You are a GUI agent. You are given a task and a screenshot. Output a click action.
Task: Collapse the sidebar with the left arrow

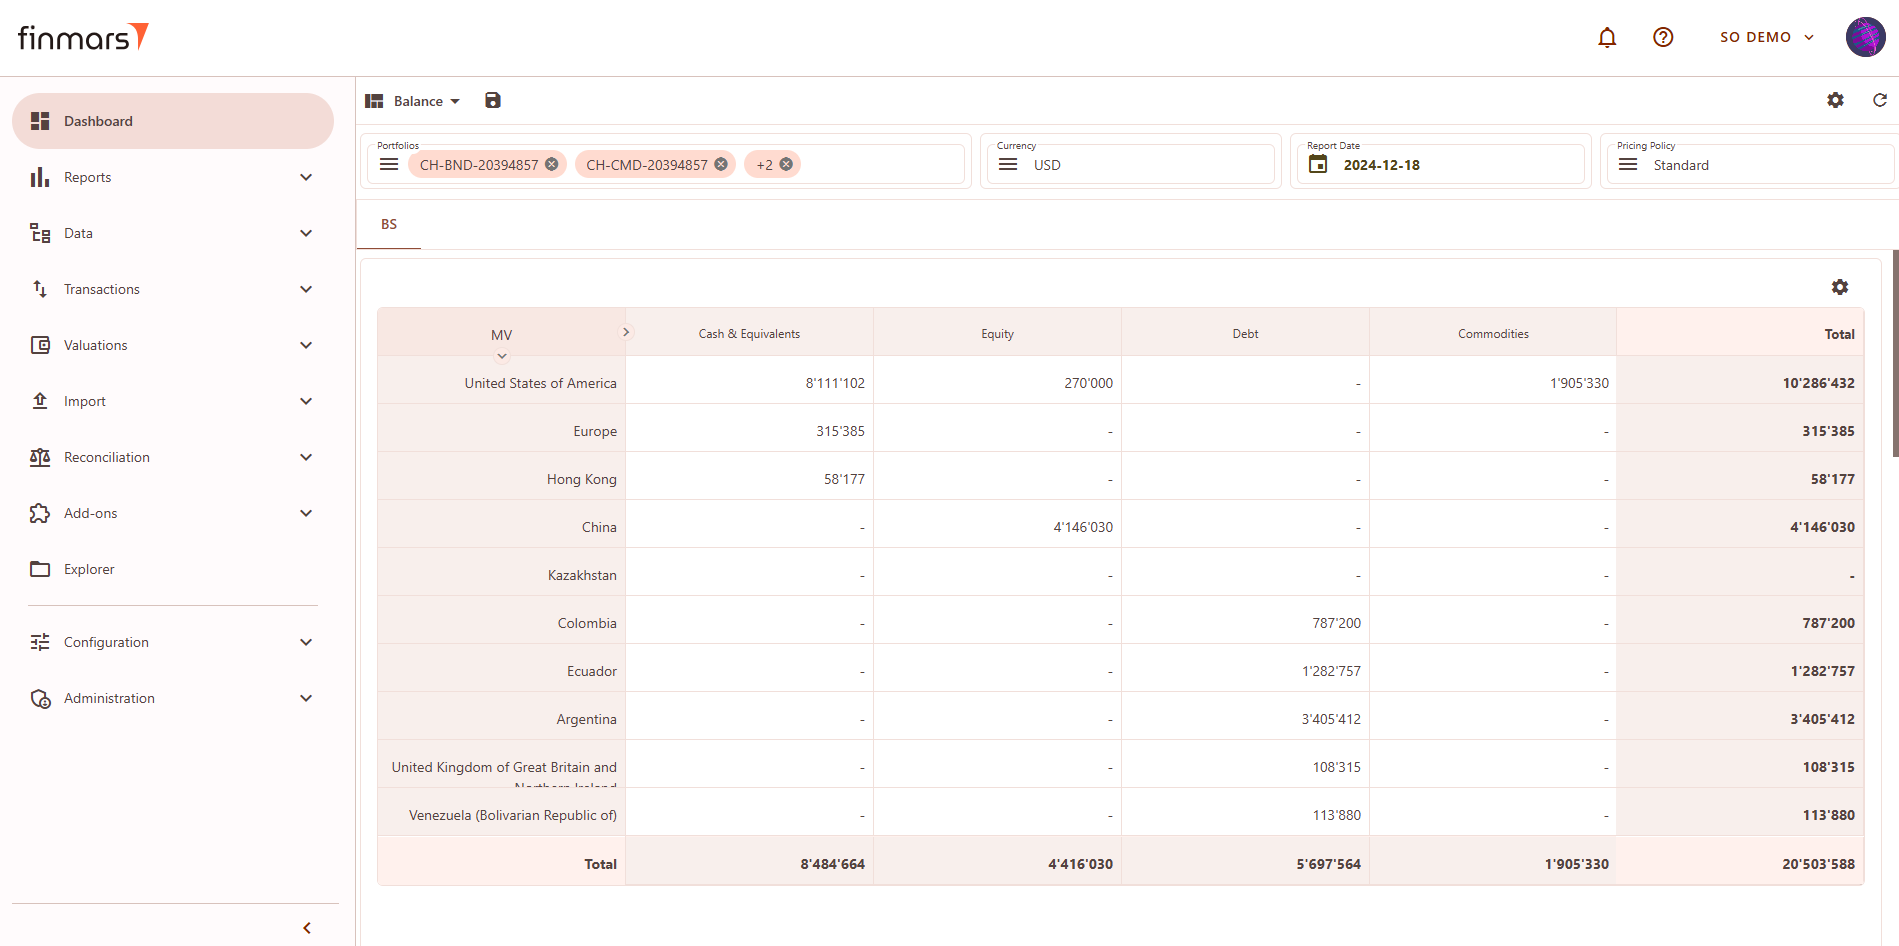307,928
